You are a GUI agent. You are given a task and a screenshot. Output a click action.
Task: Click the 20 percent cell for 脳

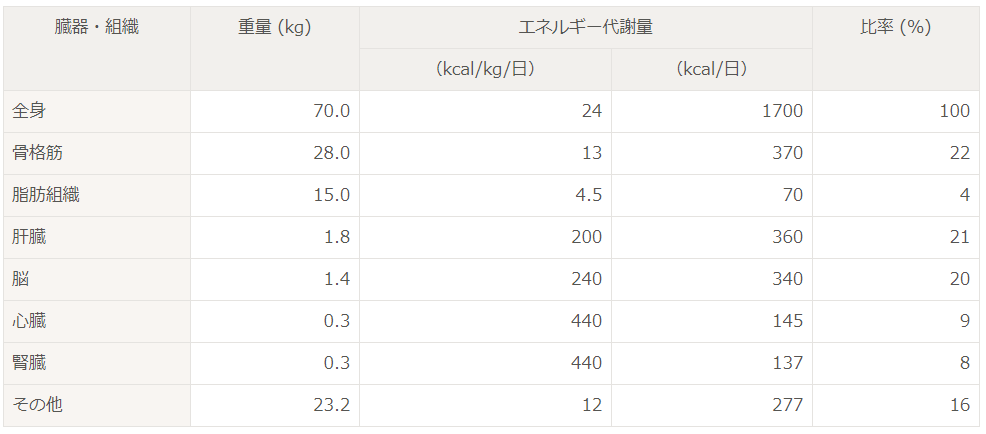(x=896, y=279)
